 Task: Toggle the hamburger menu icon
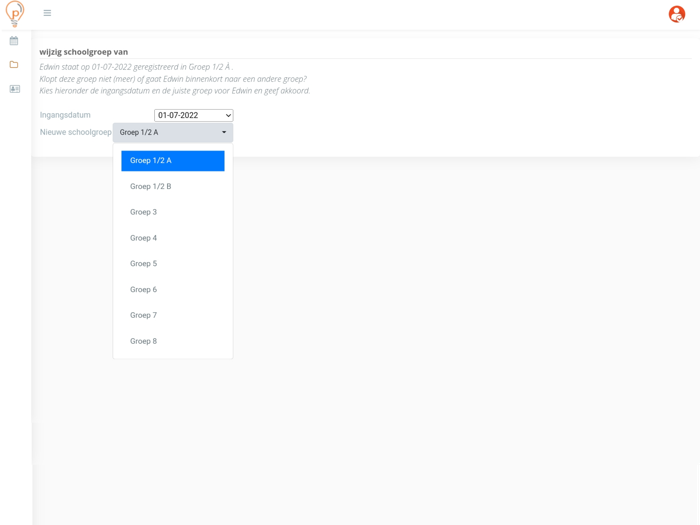tap(47, 13)
